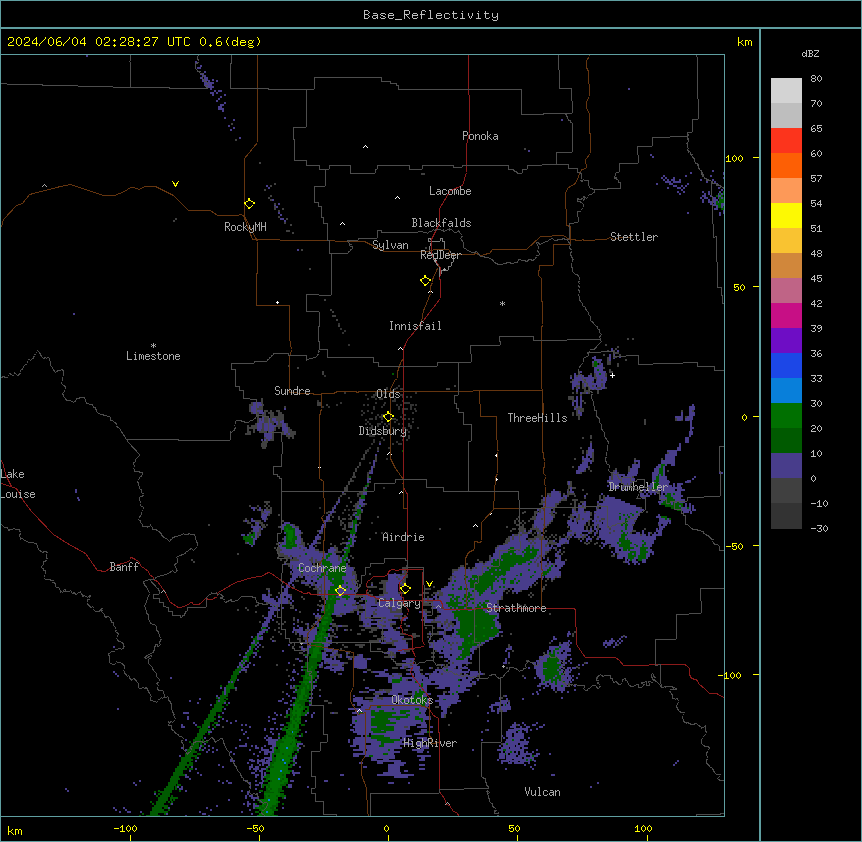Screen dimensions: 862x842
Task: Click the Stettler town label
Action: [x=634, y=237]
